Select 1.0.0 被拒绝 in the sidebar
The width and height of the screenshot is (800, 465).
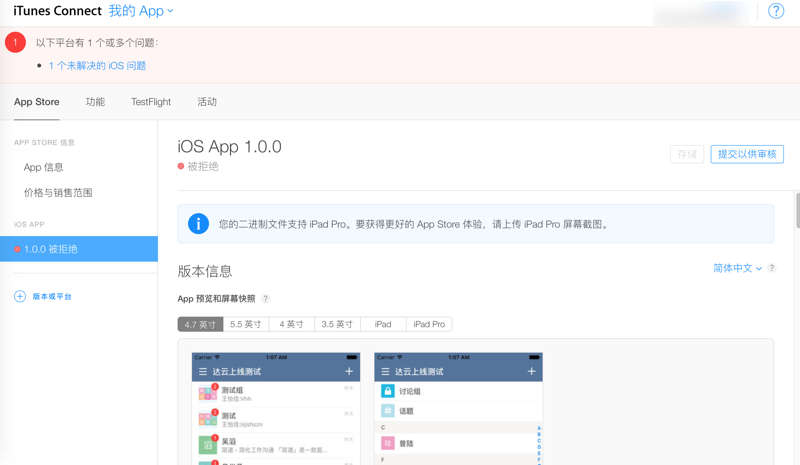pos(79,249)
